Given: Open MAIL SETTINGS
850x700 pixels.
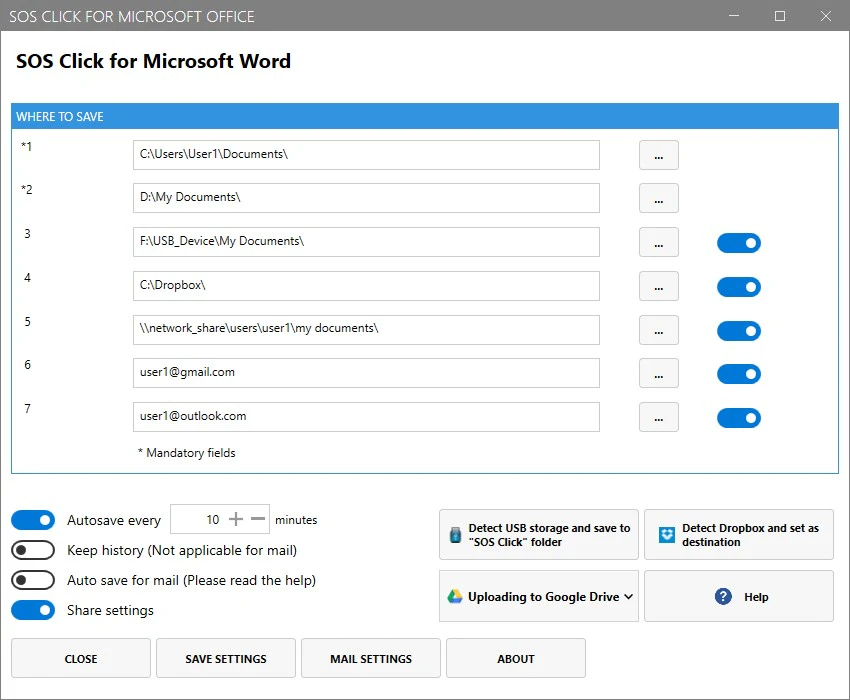Looking at the screenshot, I should 370,658.
